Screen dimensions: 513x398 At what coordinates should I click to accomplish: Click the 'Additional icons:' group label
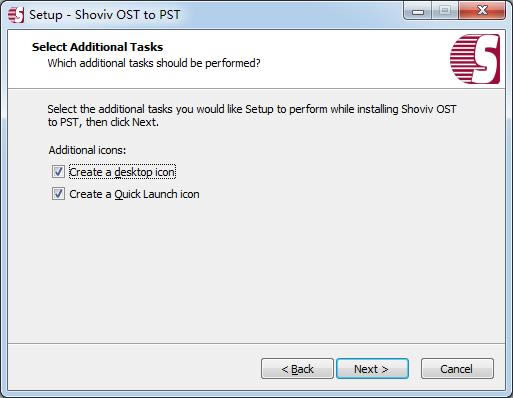87,150
